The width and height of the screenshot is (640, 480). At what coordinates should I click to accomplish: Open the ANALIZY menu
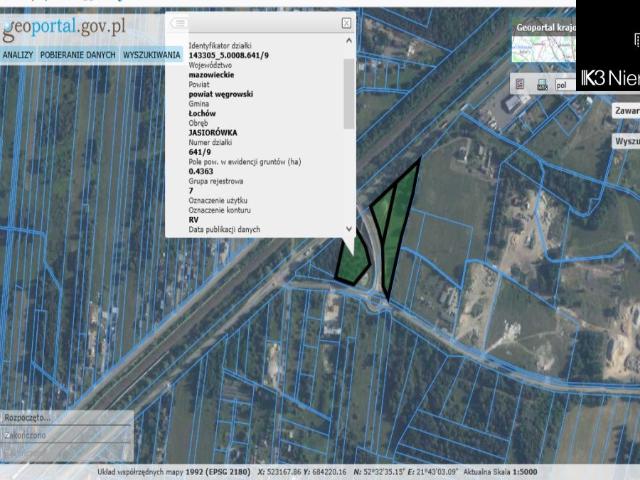click(x=17, y=55)
